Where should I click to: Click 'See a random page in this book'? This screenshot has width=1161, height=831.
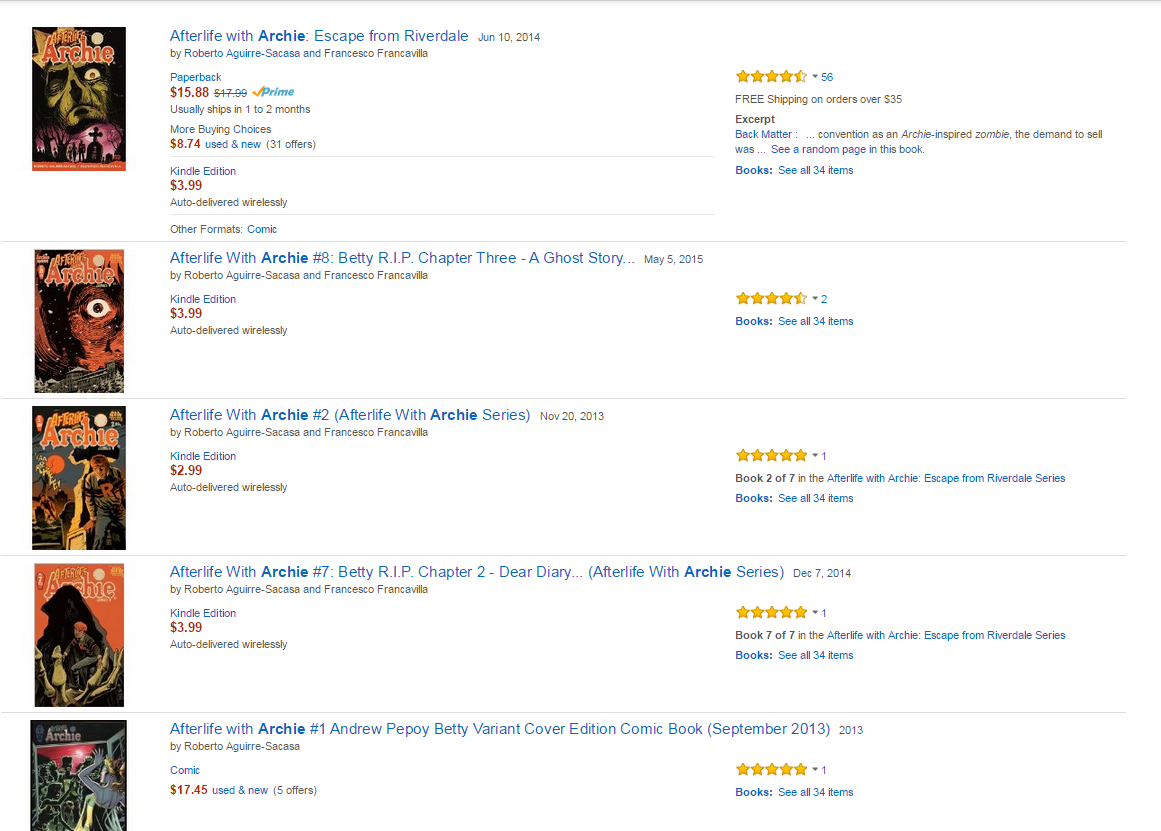click(x=847, y=149)
